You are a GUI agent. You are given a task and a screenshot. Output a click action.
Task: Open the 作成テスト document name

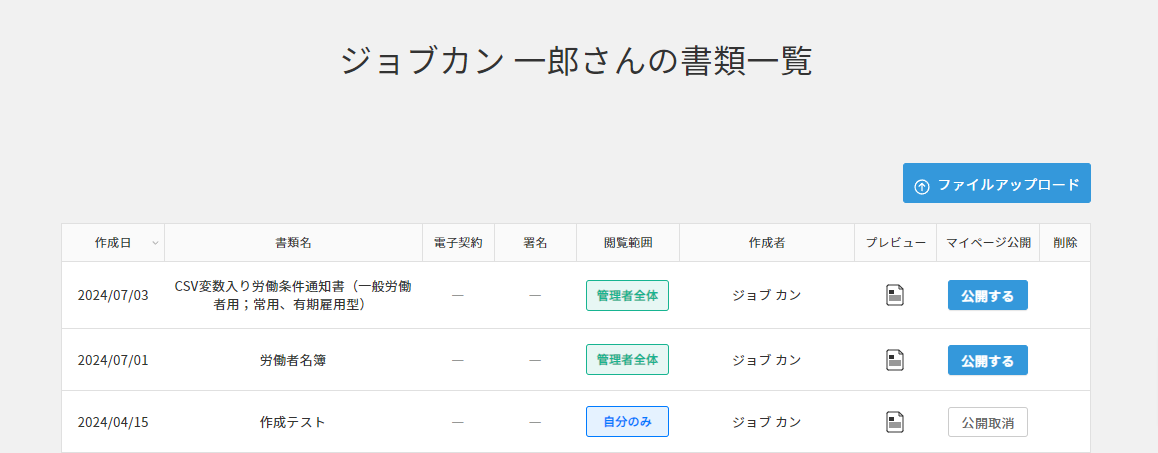click(x=293, y=422)
